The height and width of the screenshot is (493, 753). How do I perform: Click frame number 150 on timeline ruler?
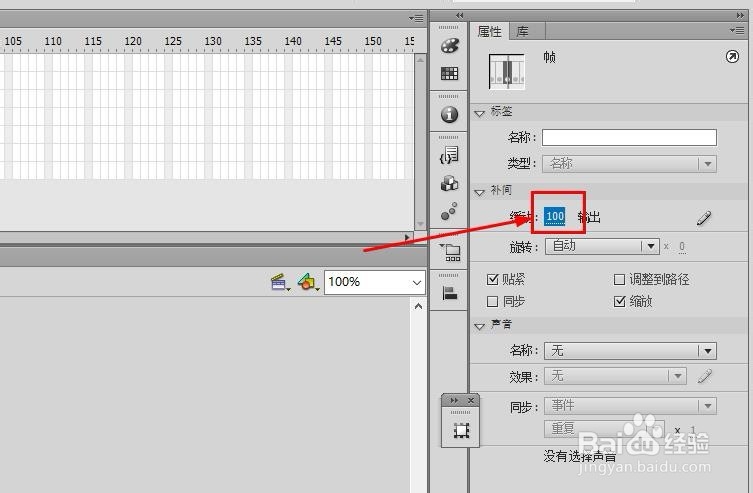click(373, 41)
